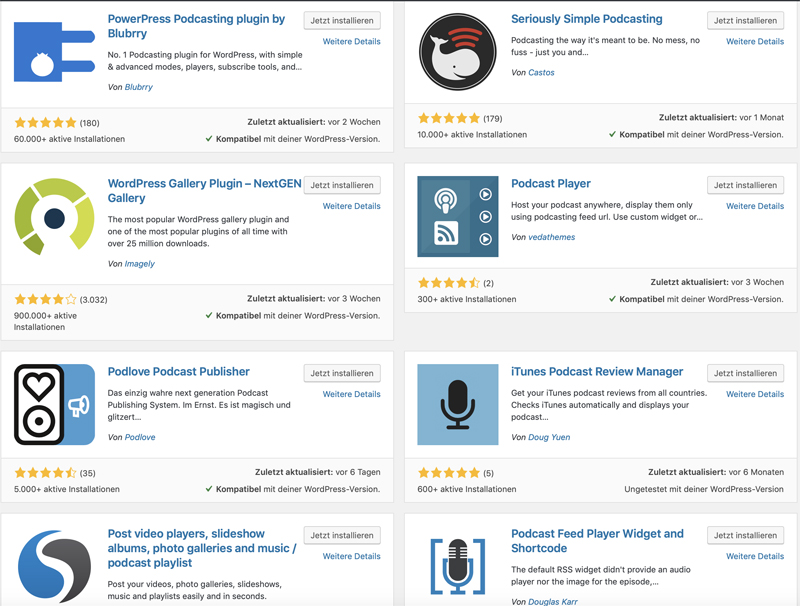This screenshot has height=606, width=800.
Task: Open the Podcast Feed Player Widget title
Action: tap(597, 541)
